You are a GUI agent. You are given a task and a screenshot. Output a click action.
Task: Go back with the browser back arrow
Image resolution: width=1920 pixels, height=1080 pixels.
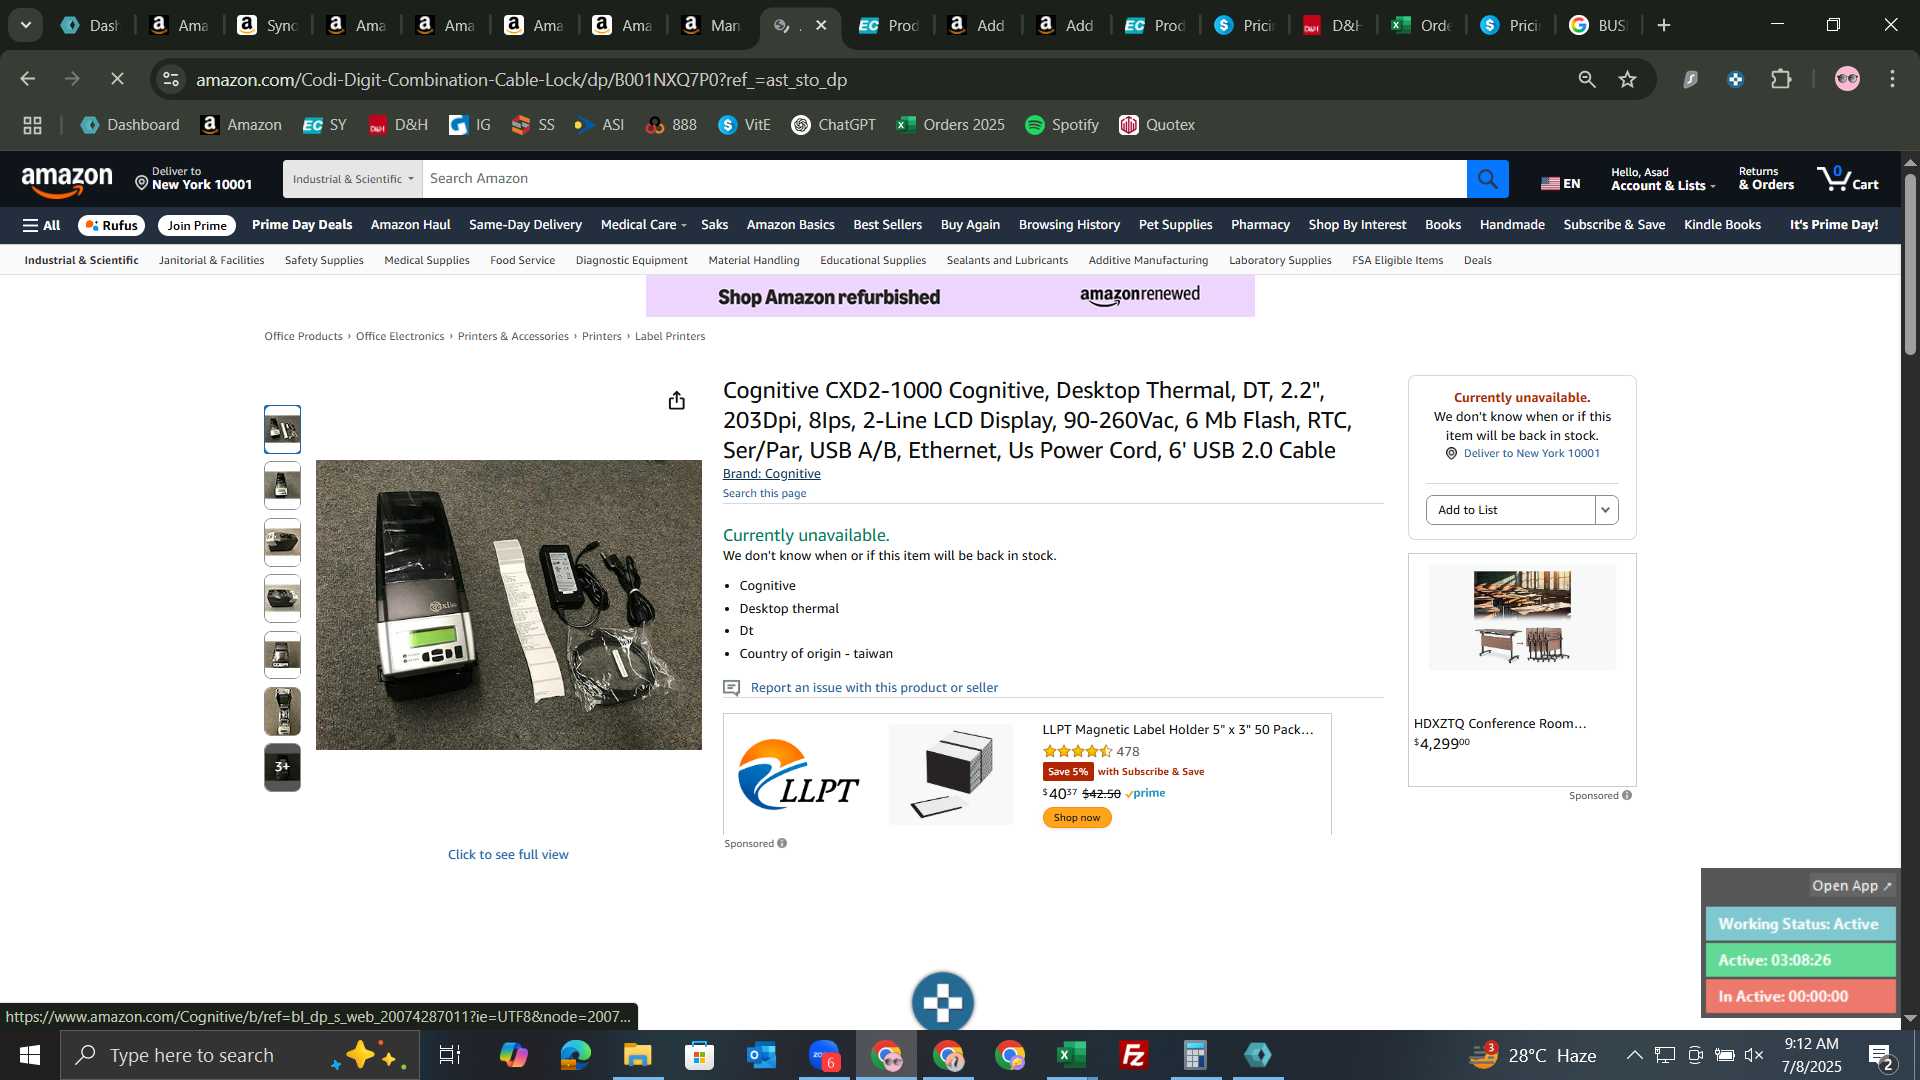coord(28,79)
